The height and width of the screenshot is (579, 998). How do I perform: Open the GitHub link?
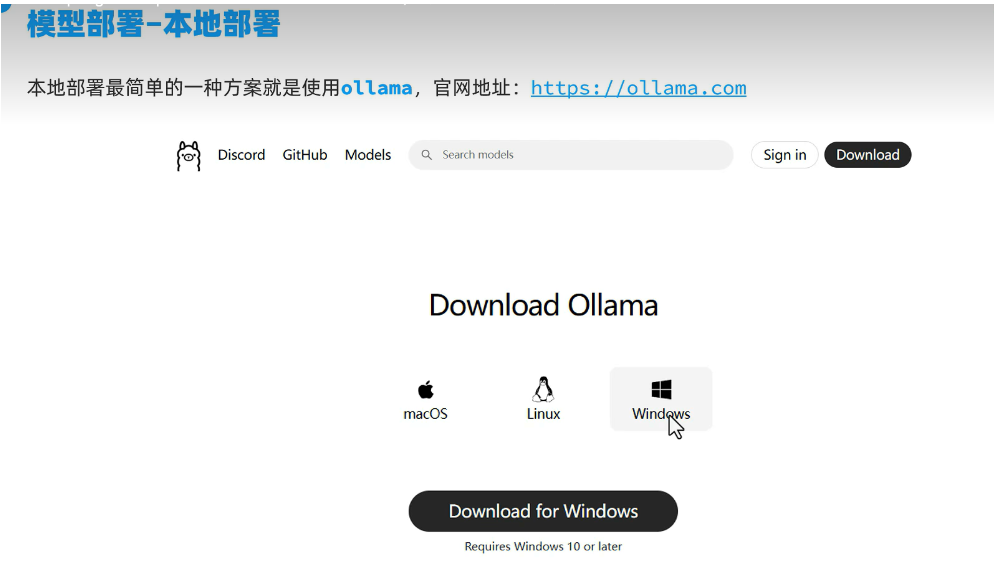[x=305, y=155]
